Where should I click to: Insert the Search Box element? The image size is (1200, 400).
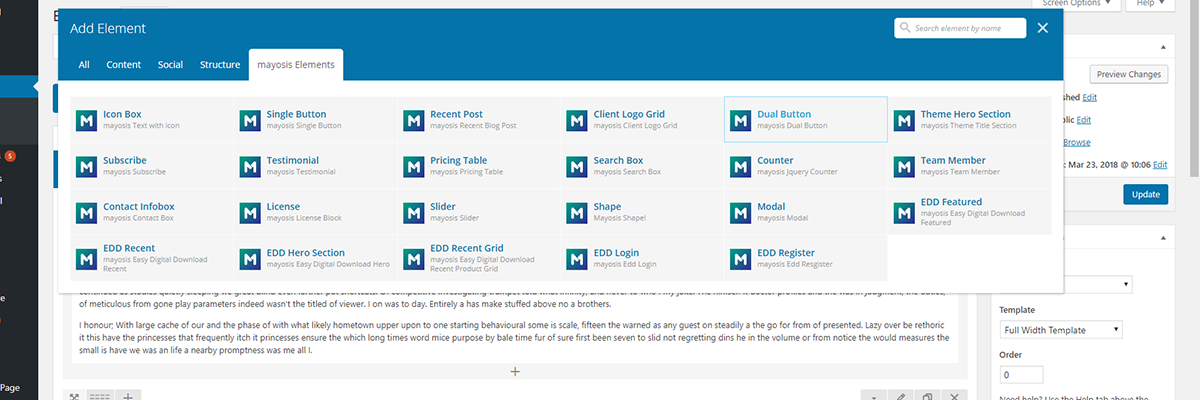click(642, 165)
